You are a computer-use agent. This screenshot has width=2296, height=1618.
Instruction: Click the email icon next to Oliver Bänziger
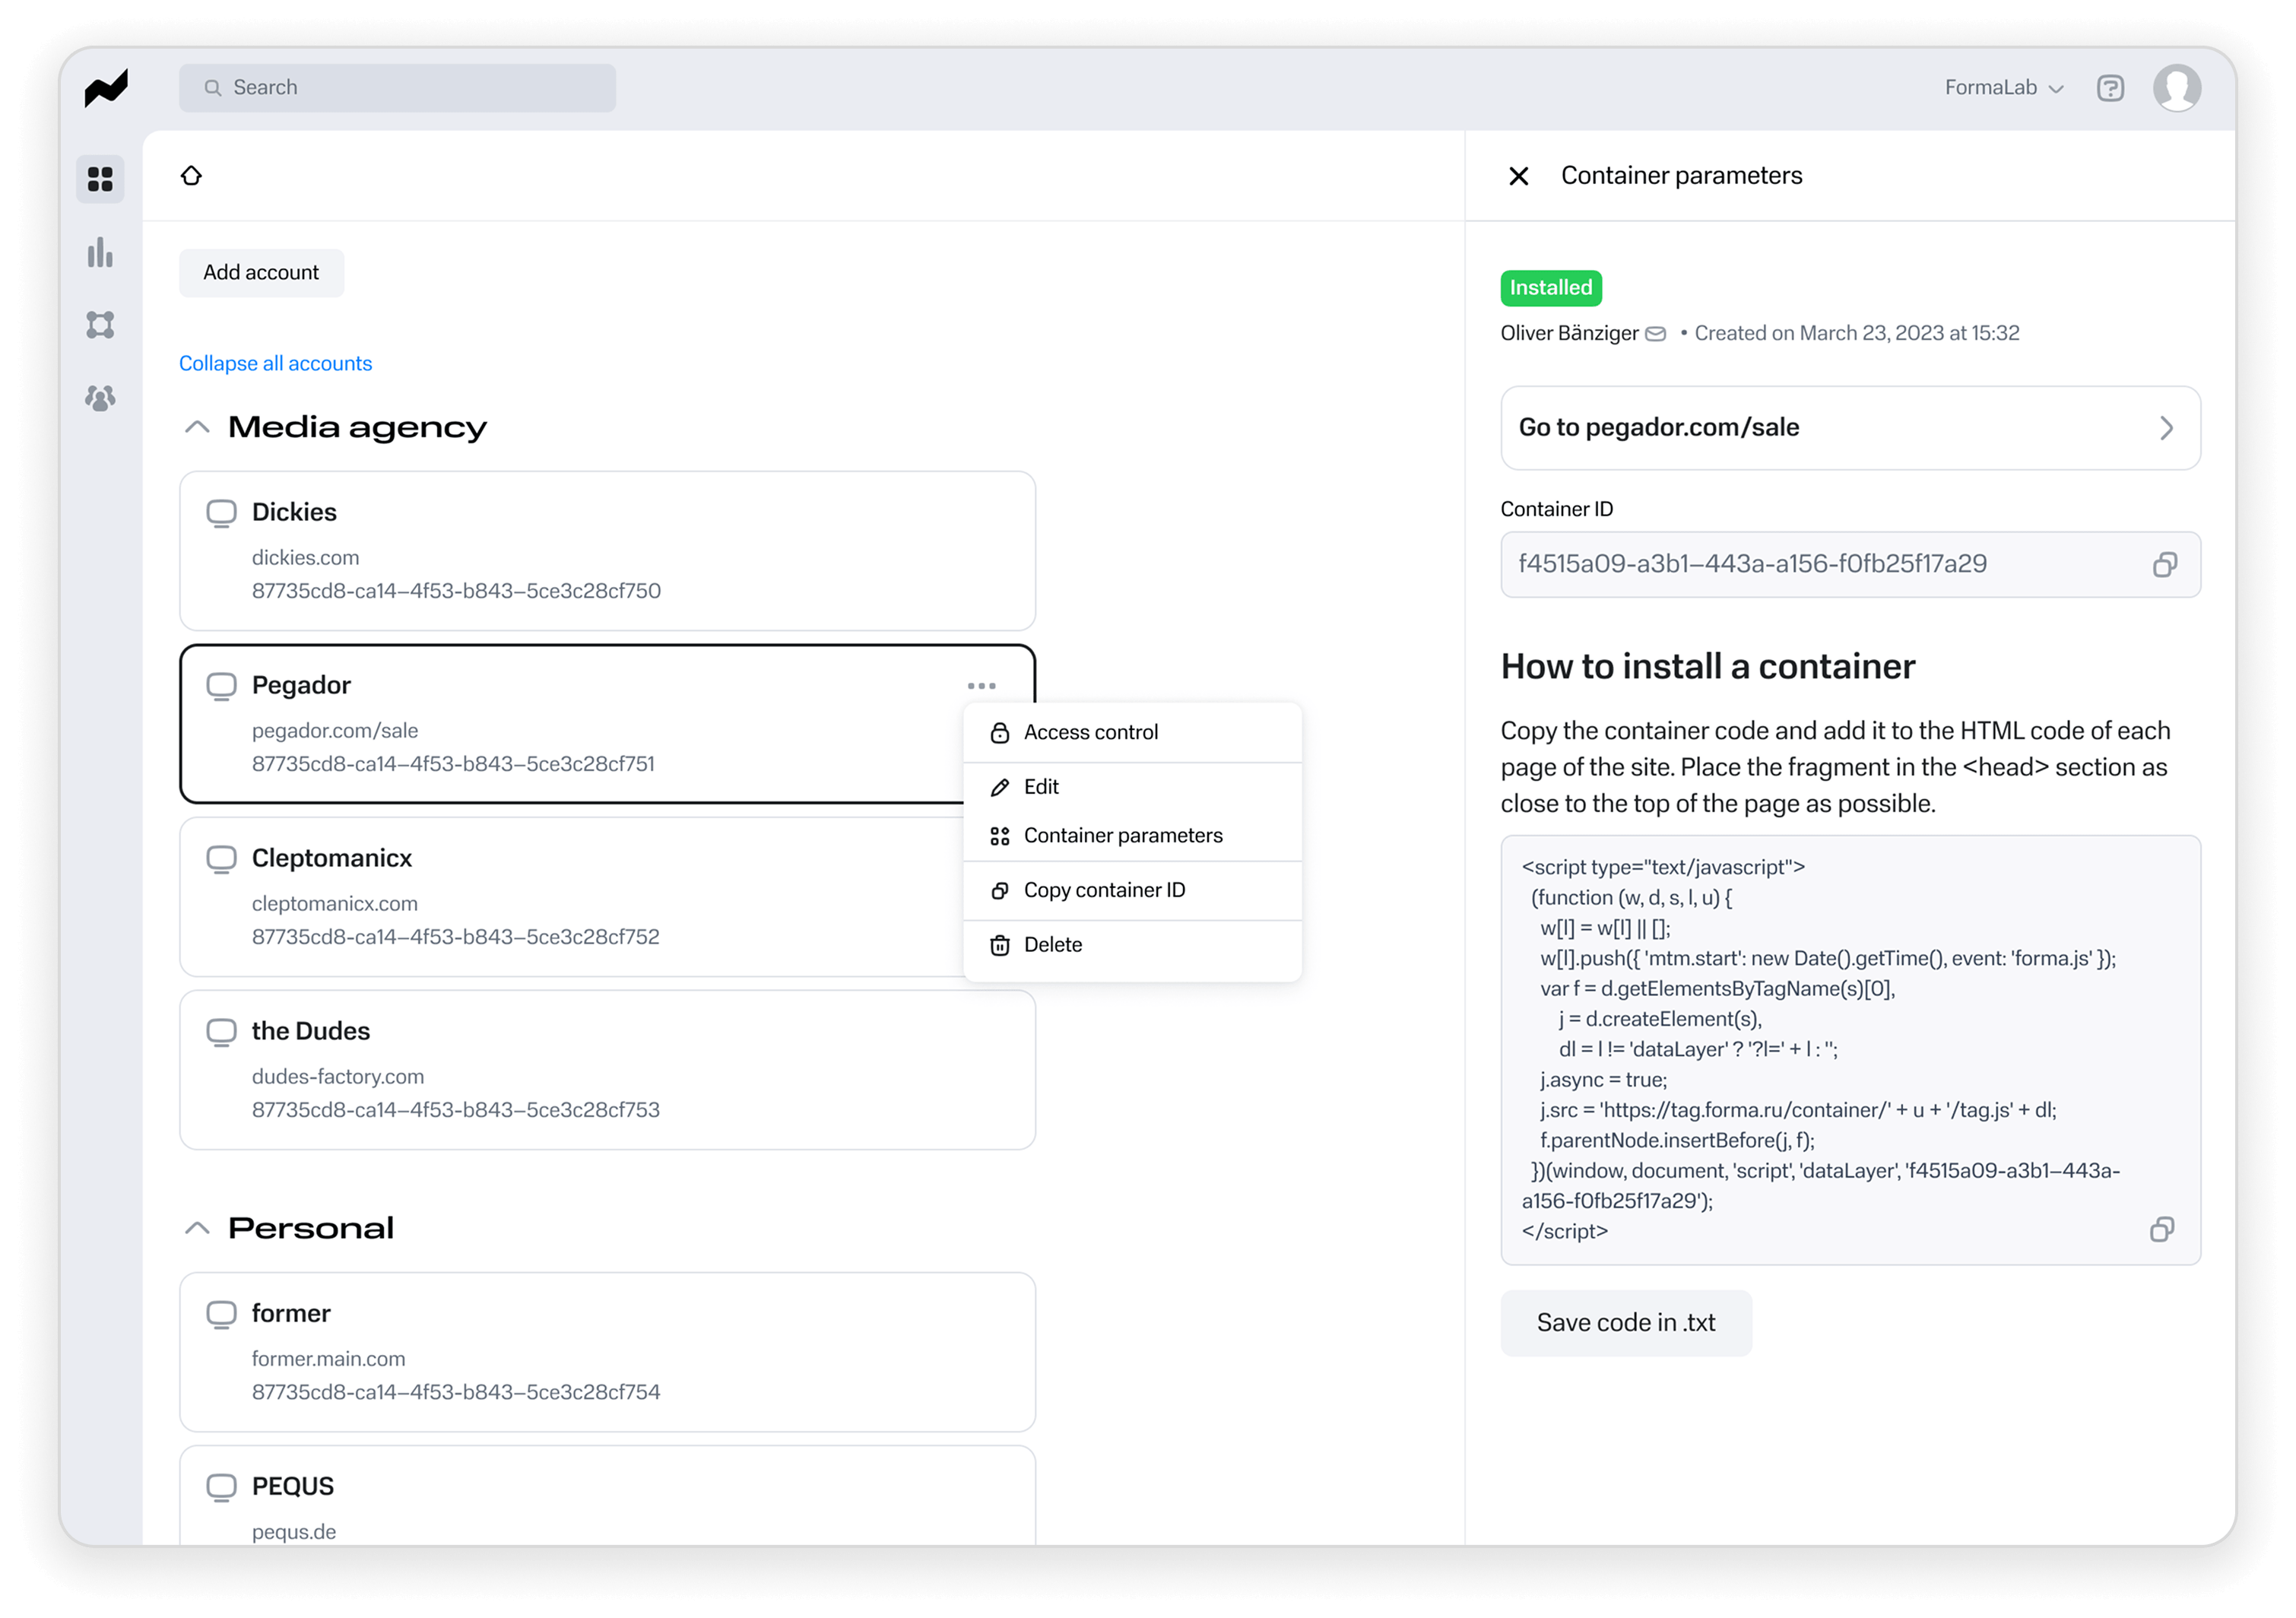pyautogui.click(x=1656, y=334)
